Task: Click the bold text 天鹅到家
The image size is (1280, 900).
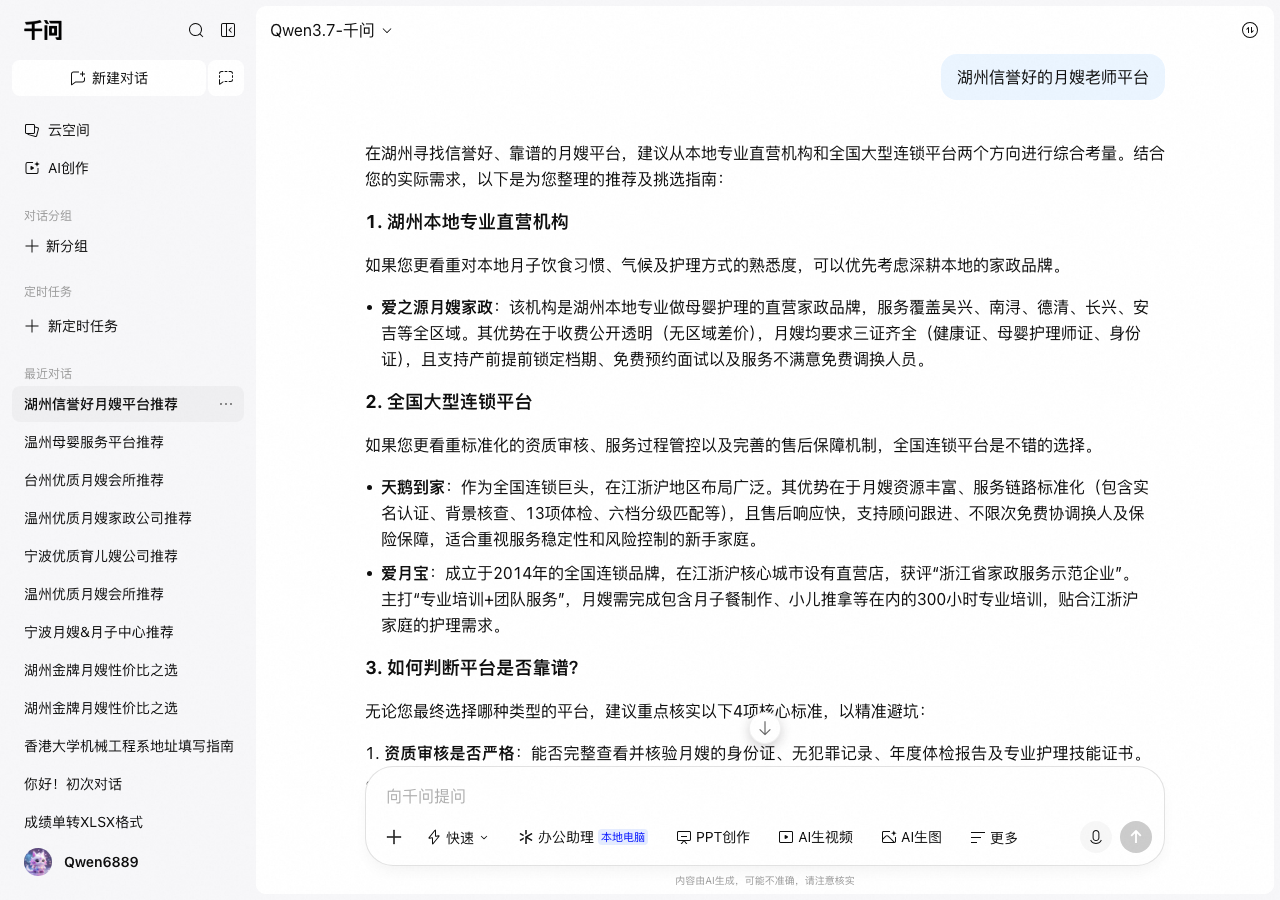Action: 413,487
